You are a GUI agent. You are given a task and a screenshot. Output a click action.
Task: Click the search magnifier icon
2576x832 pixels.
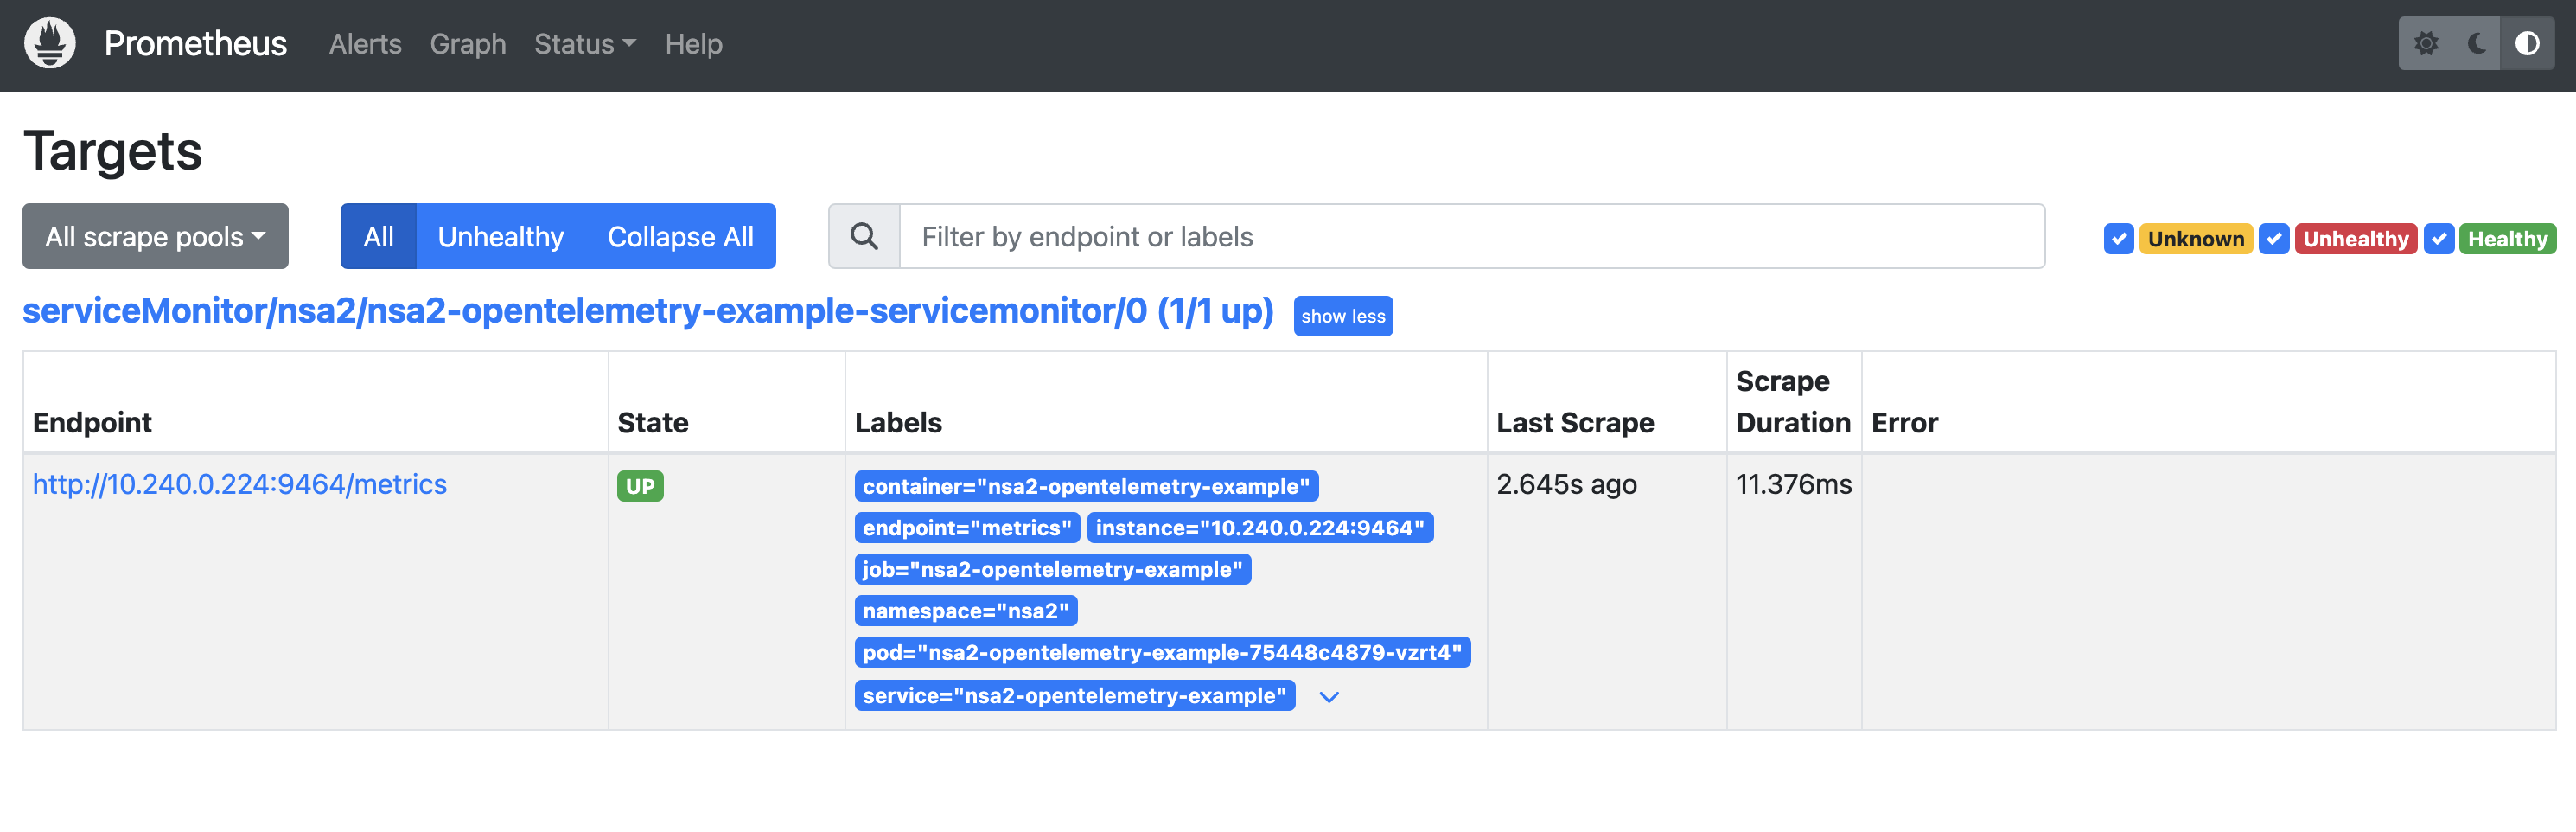click(x=864, y=236)
